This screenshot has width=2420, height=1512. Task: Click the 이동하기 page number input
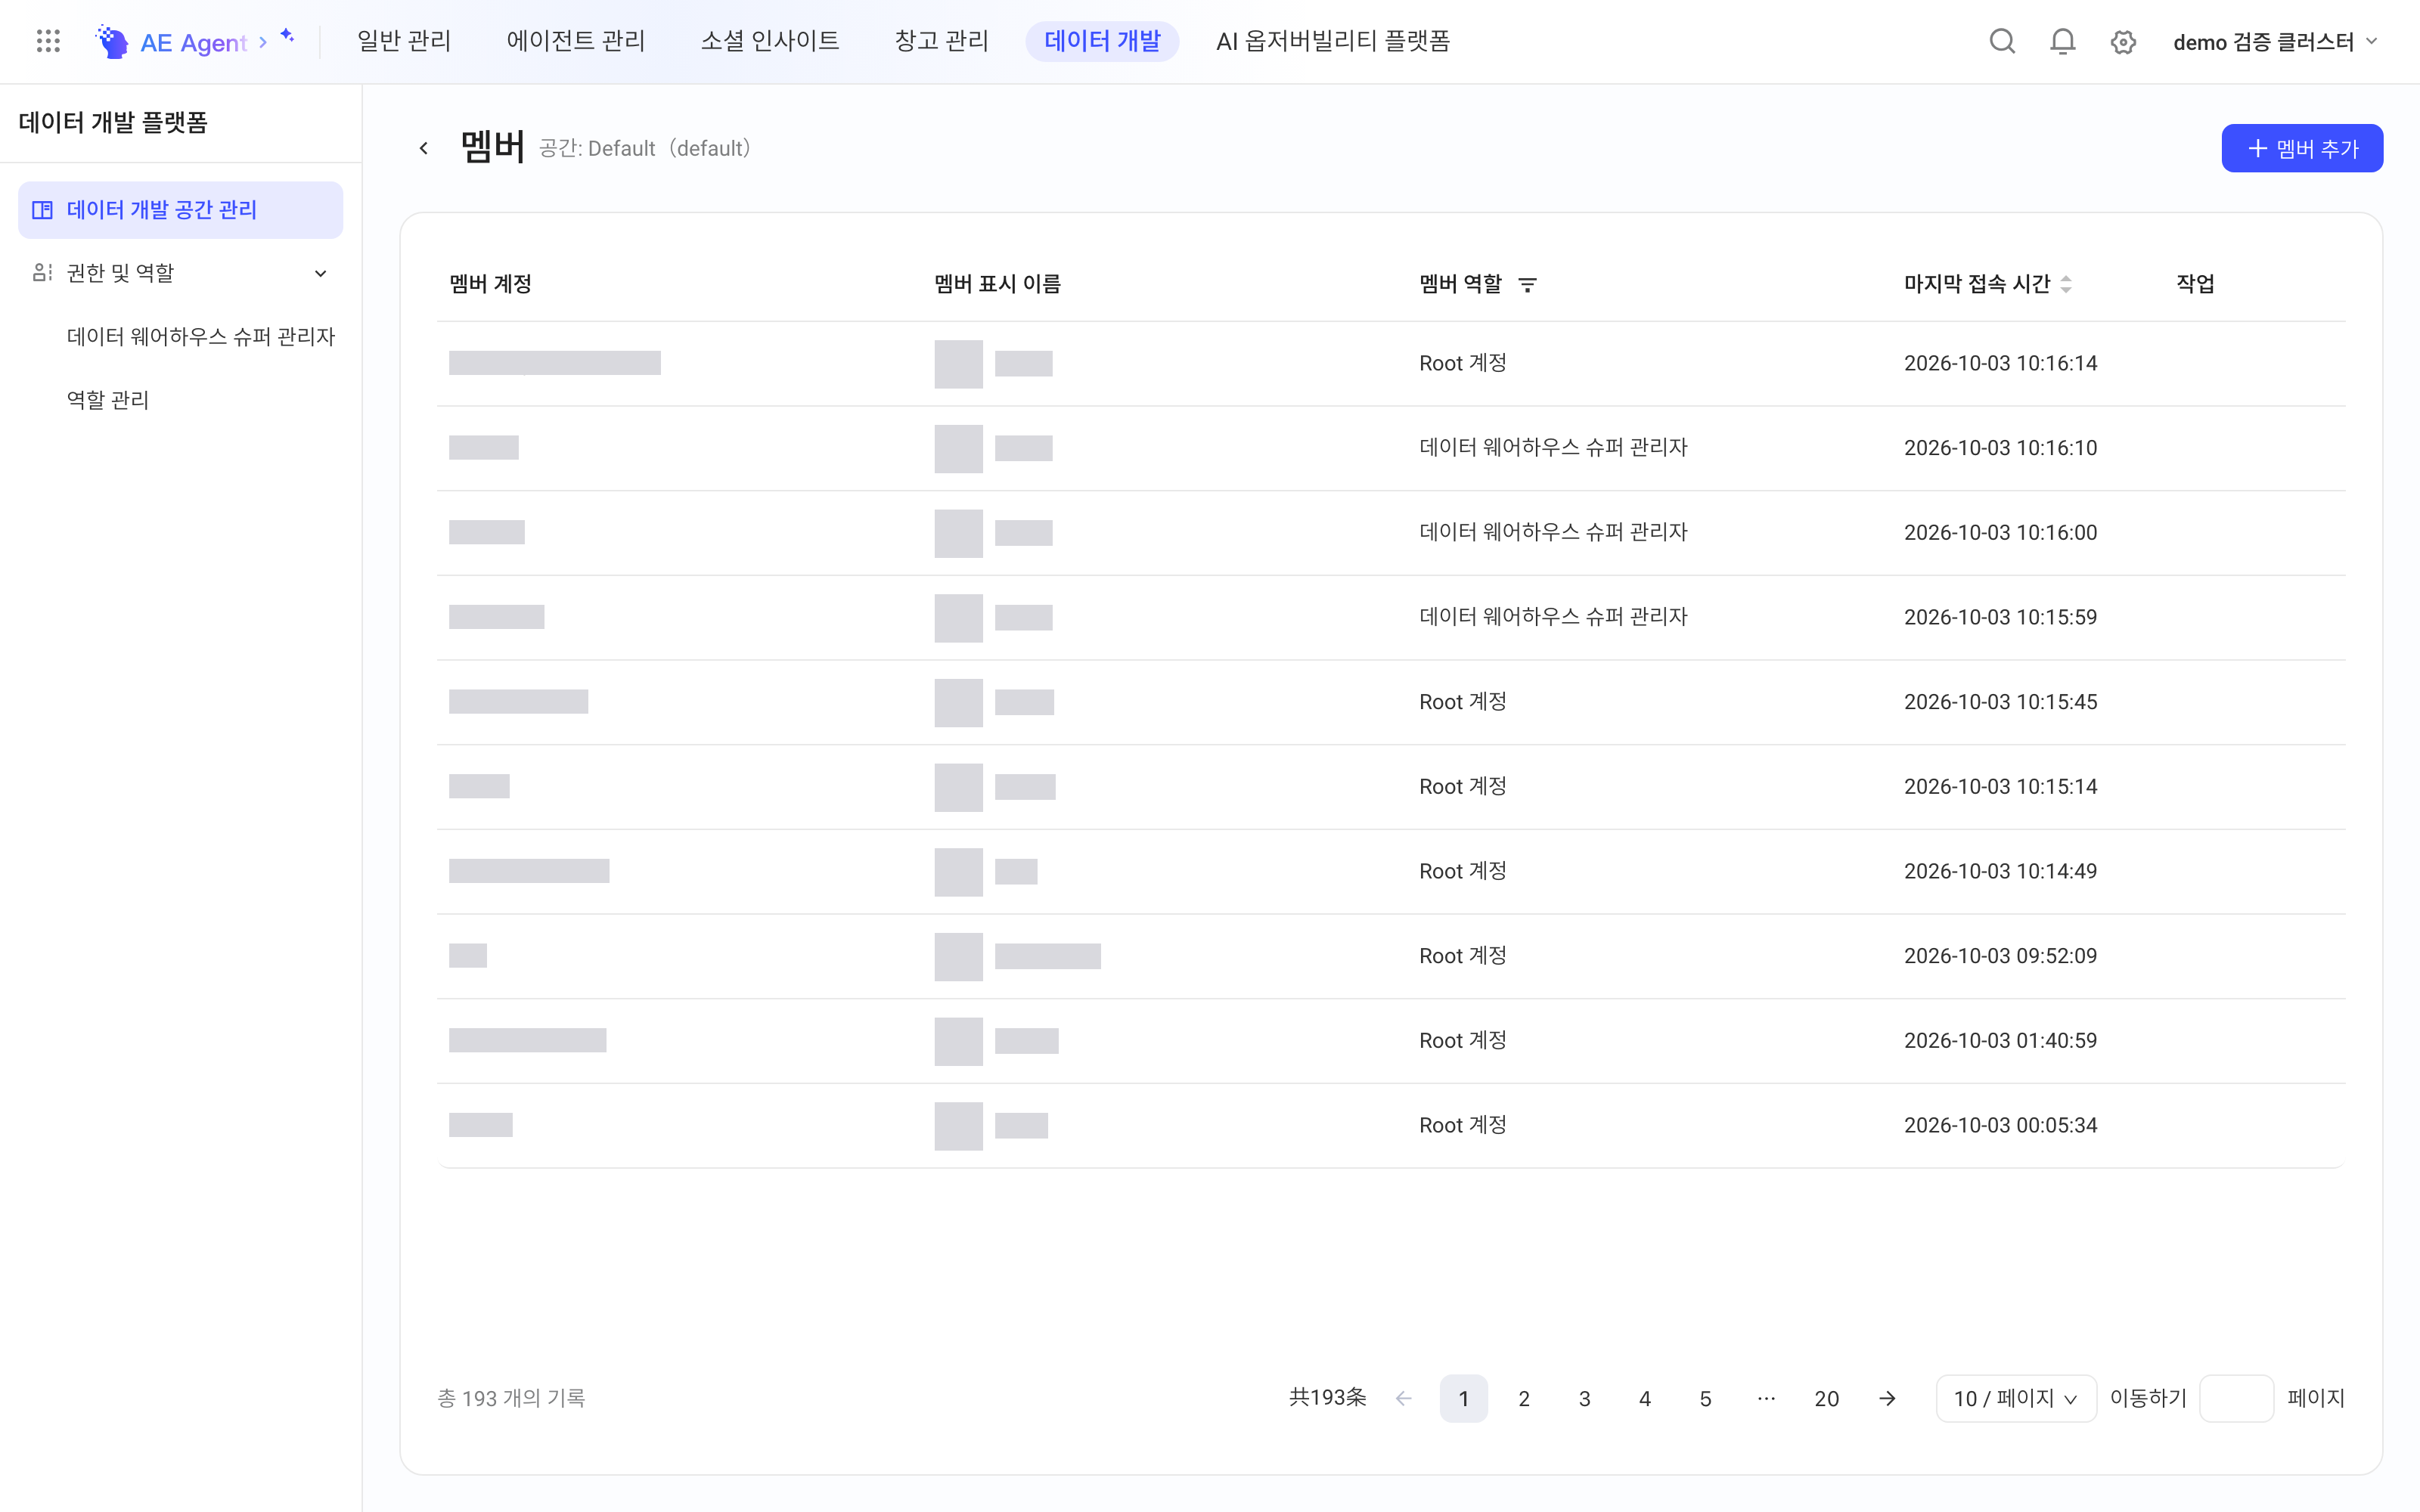pos(2237,1398)
